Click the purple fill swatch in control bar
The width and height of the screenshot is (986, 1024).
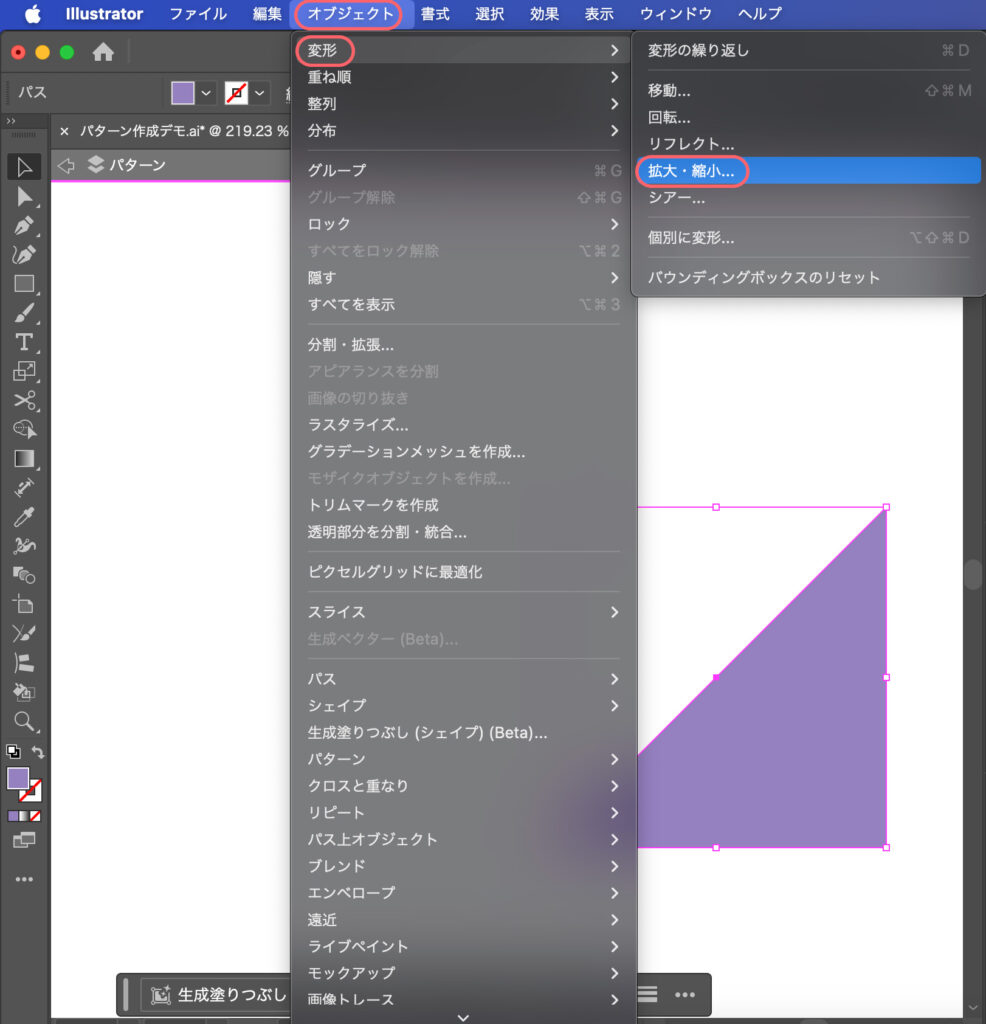182,93
